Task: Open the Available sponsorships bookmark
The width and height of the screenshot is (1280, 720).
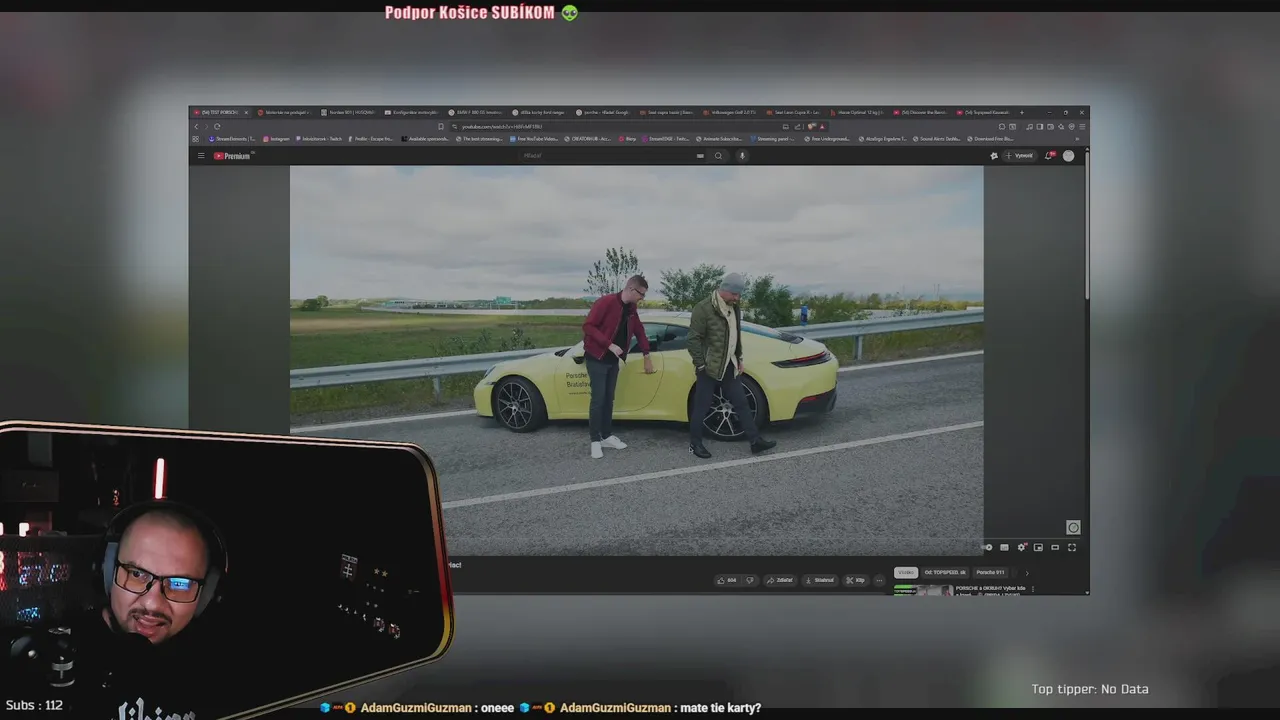Action: point(425,139)
